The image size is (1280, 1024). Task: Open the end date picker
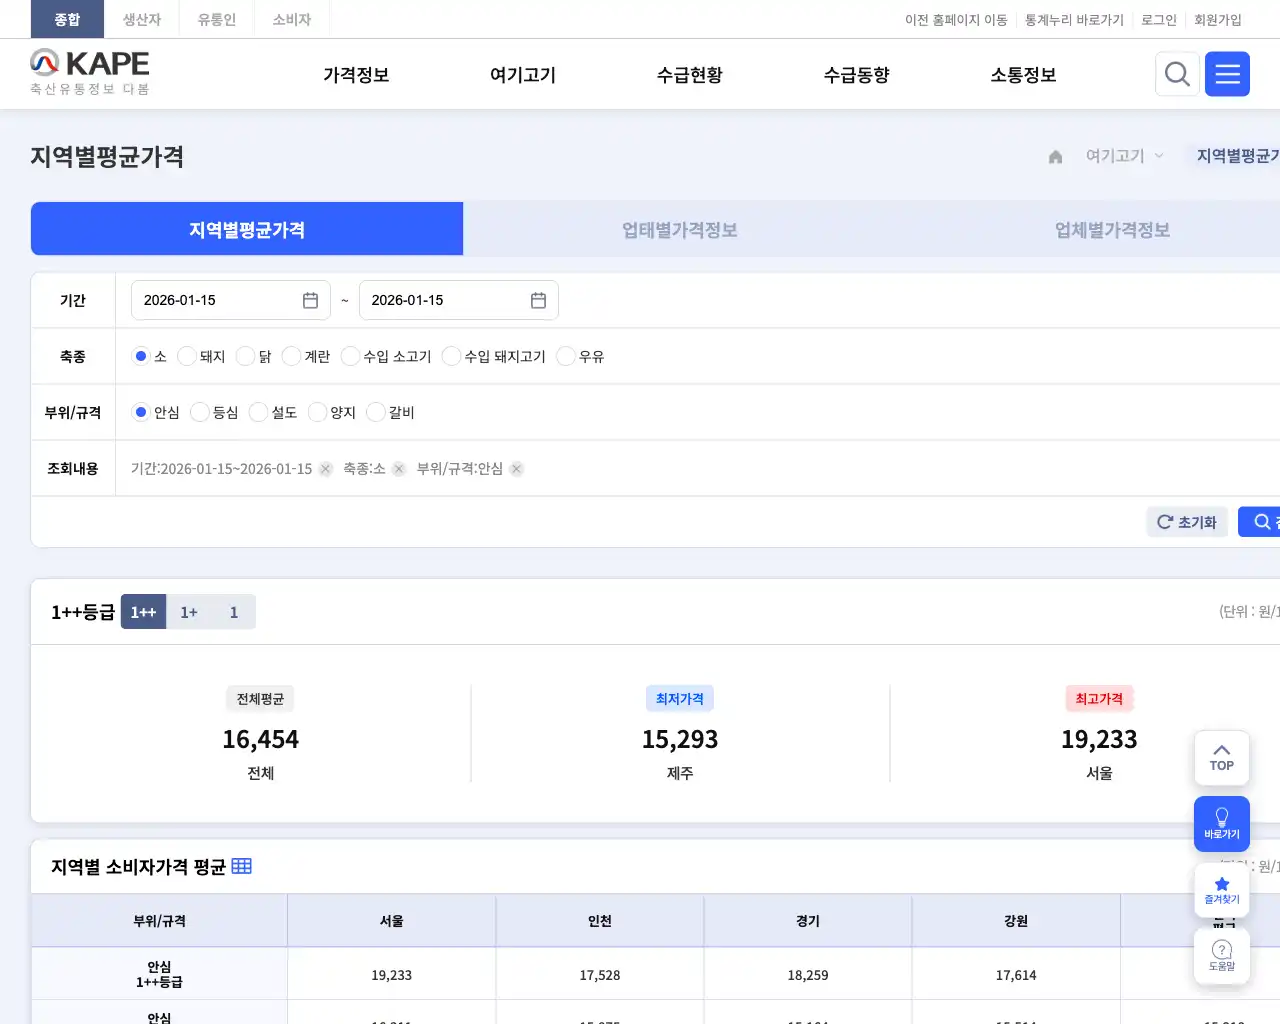[x=537, y=299]
